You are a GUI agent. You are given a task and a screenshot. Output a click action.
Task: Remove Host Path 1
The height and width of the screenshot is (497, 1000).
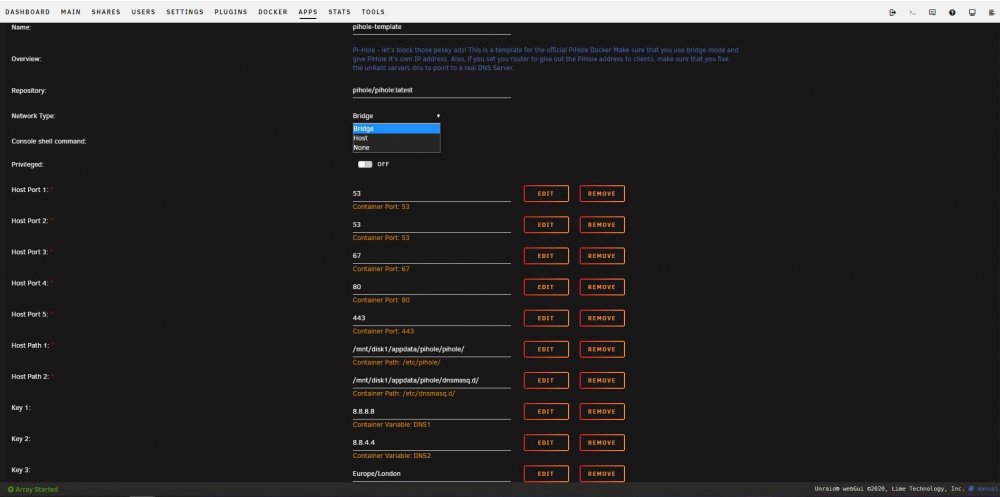(602, 350)
